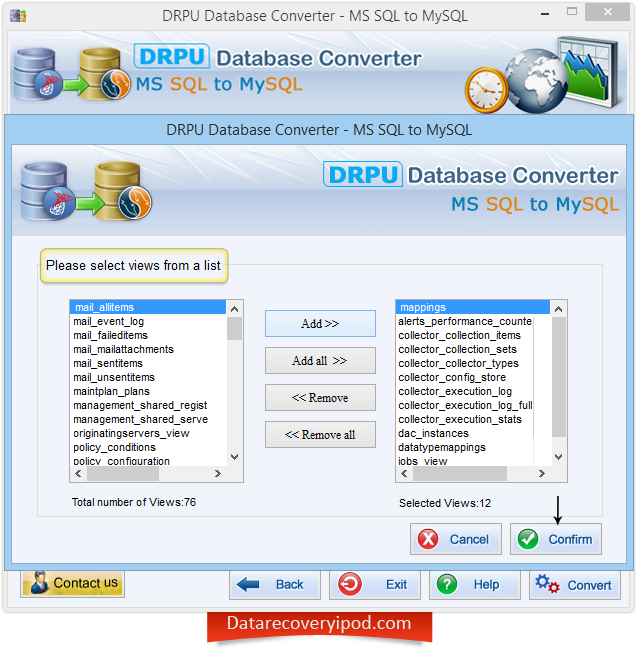The image size is (637, 650).
Task: Click left arrow of left list horizontal scrollbar
Action: pyautogui.click(x=78, y=473)
